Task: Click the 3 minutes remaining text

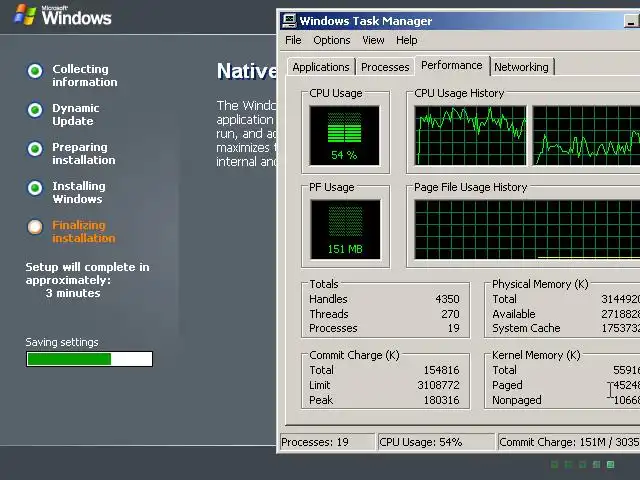Action: 73,293
